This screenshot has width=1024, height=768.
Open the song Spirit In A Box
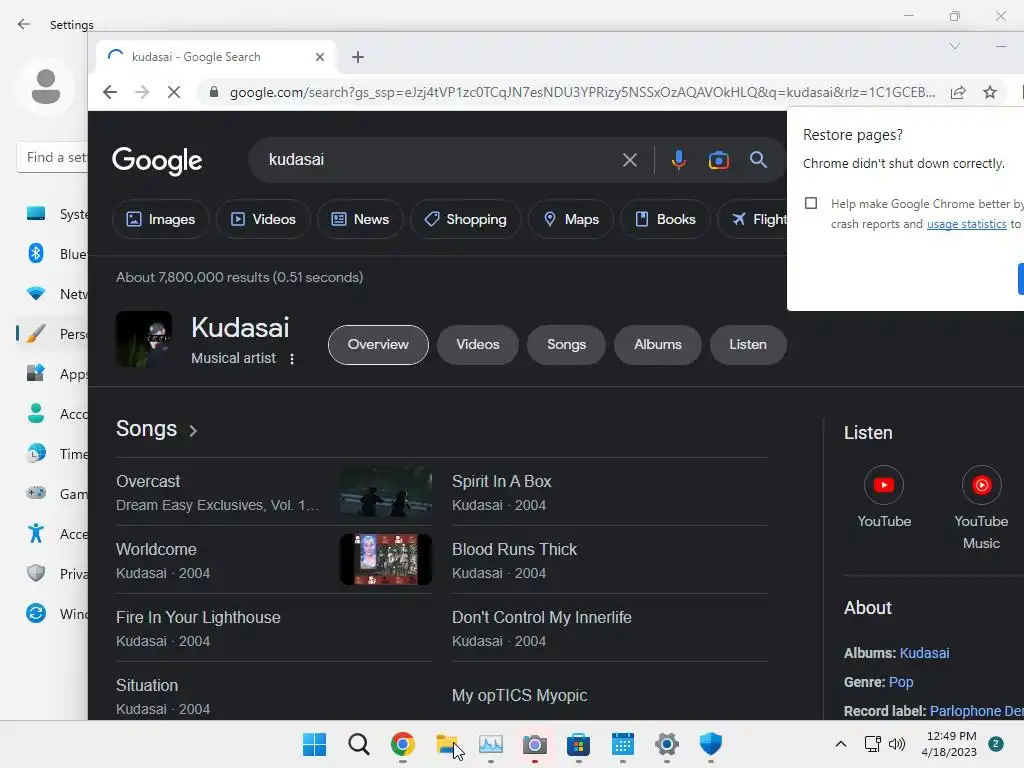[x=502, y=481]
